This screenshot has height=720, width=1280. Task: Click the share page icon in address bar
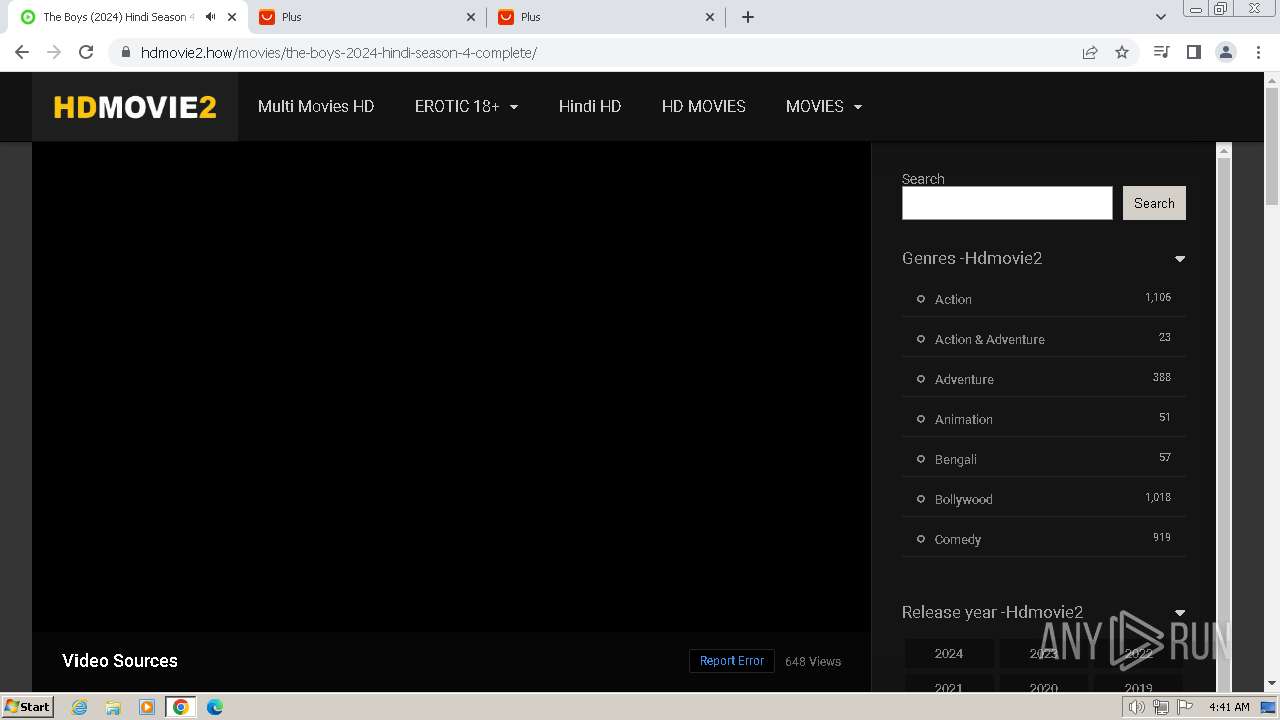[x=1090, y=52]
